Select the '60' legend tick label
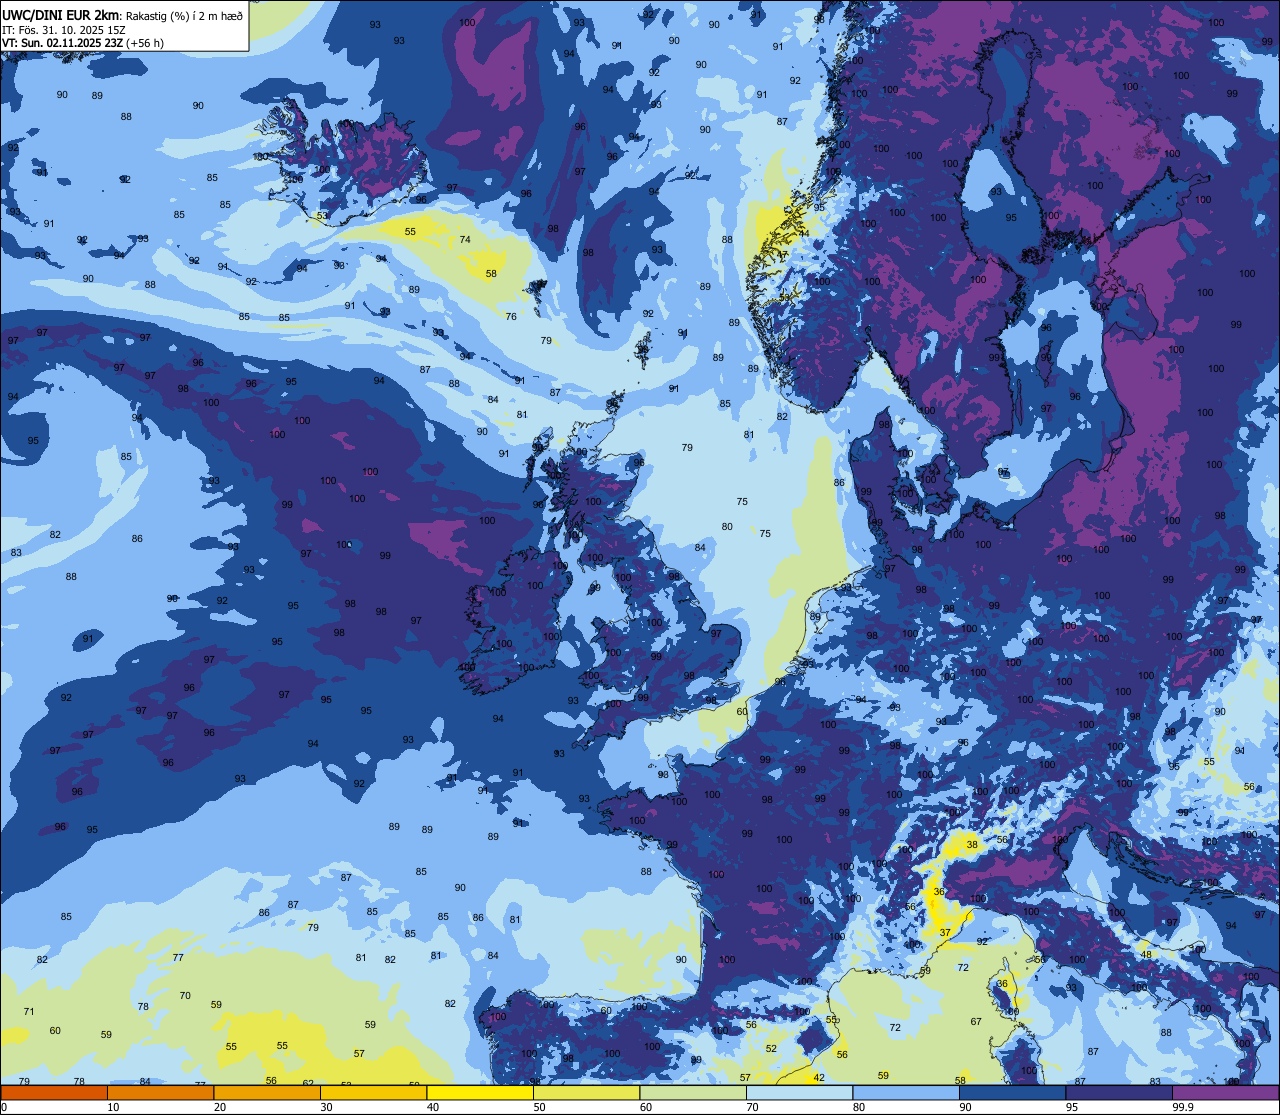 645,1107
